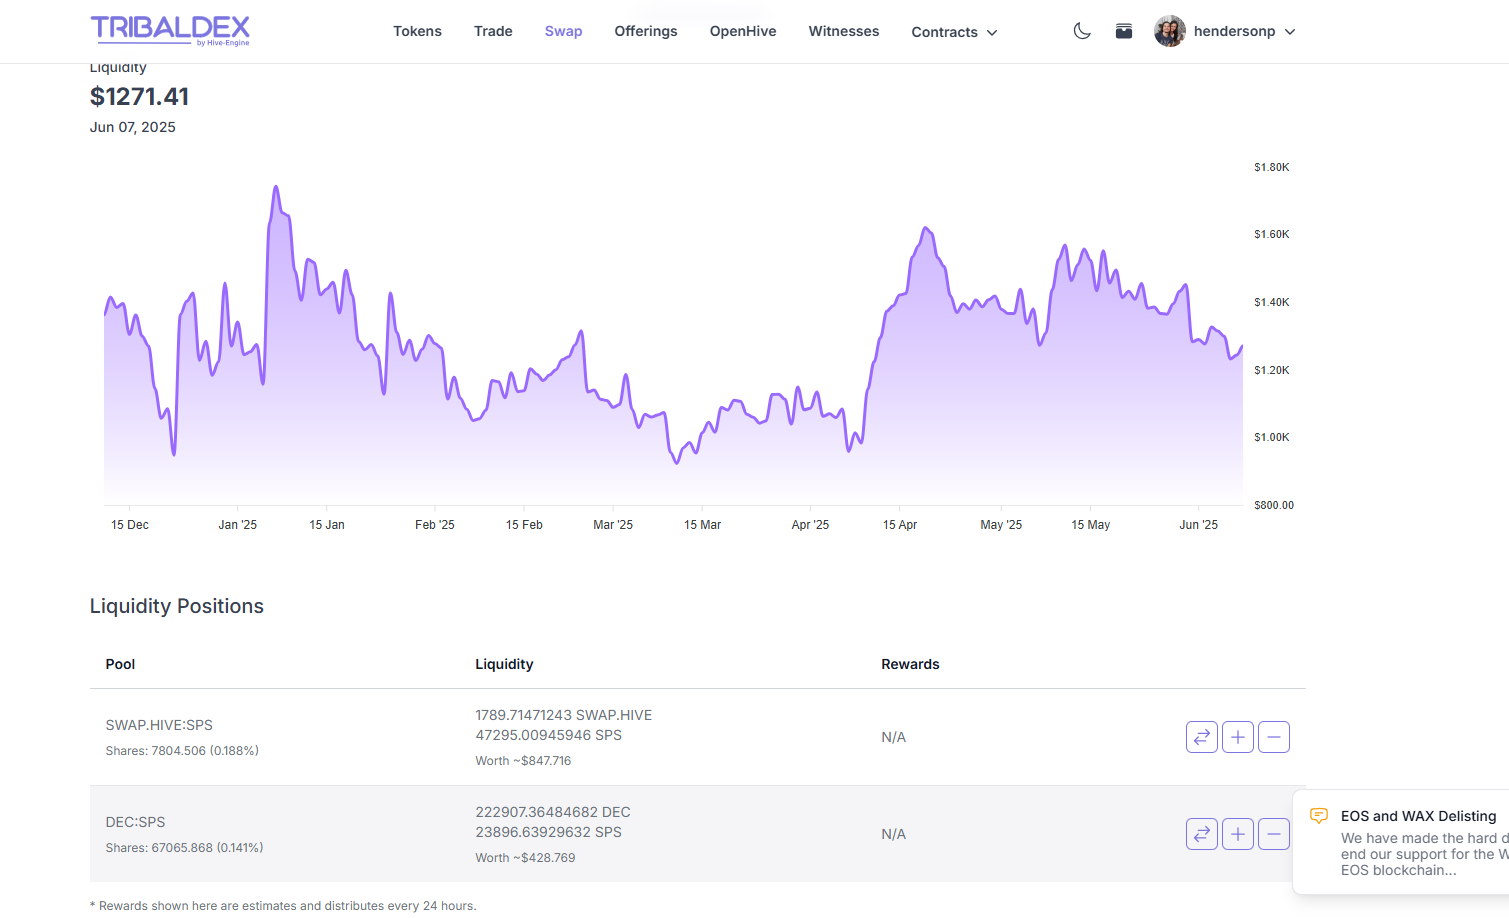Expand the Contracts menu
The height and width of the screenshot is (918, 1509).
click(x=954, y=32)
